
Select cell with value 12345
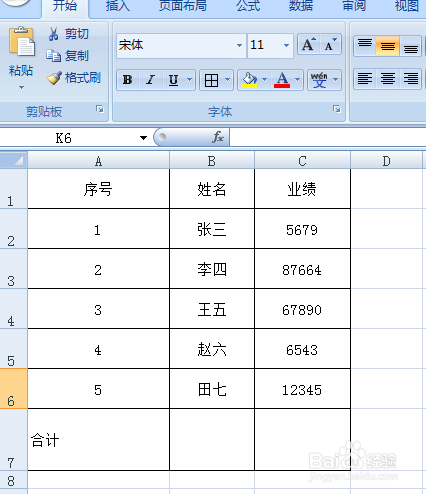click(x=302, y=389)
